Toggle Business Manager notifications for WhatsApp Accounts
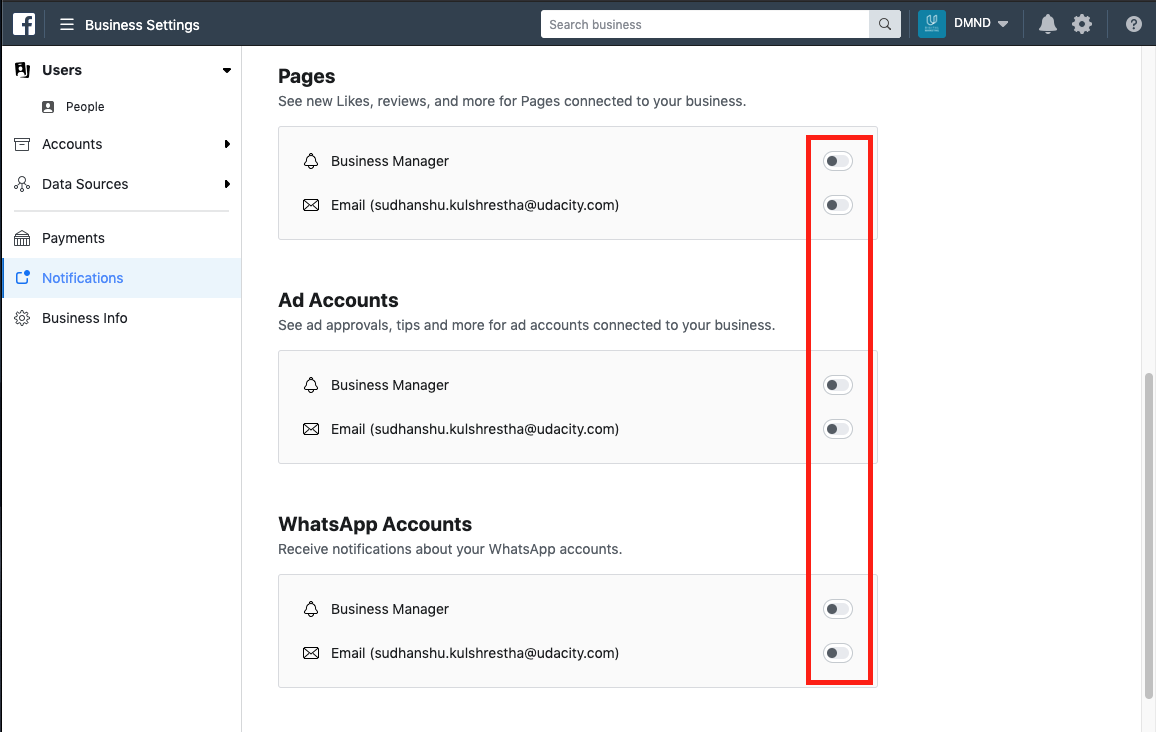This screenshot has height=732, width=1156. click(x=837, y=608)
